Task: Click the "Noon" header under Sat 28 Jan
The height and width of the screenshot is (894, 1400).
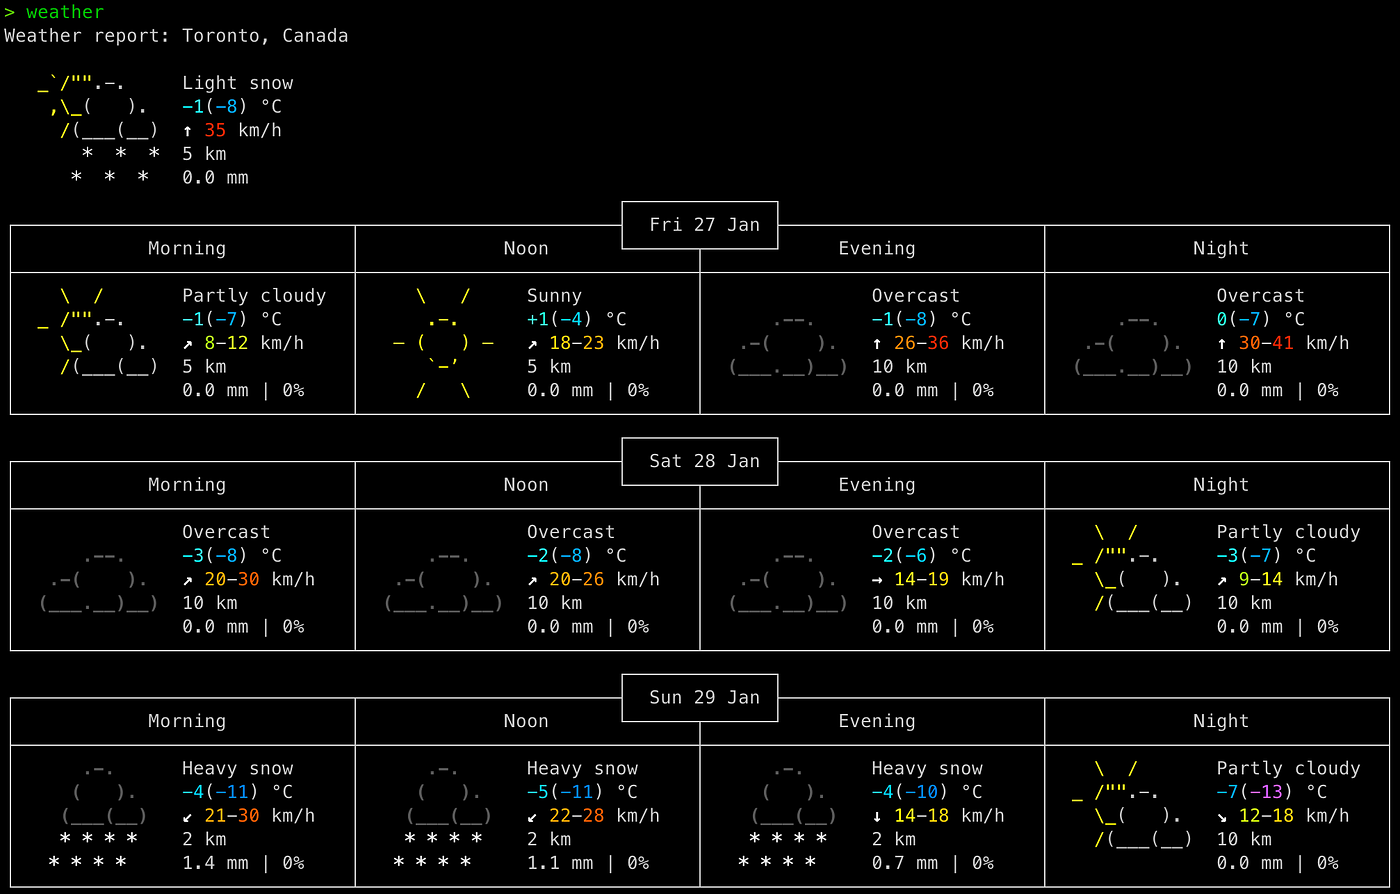Action: (x=526, y=484)
